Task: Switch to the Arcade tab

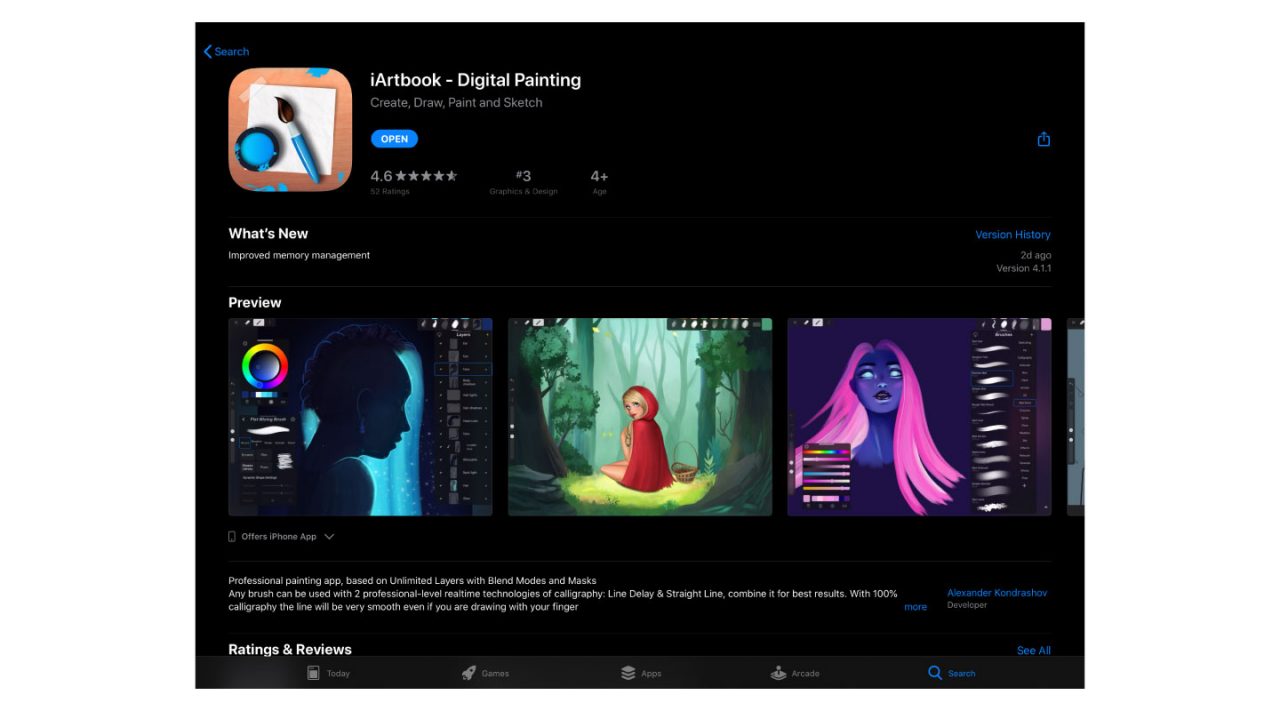Action: tap(795, 673)
